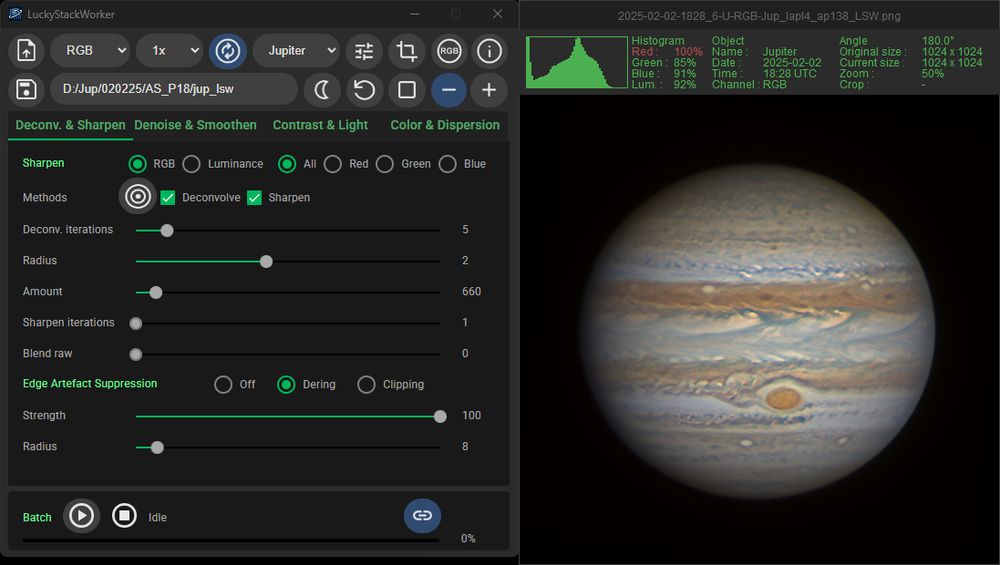Click the blue minus zoom out button
The image size is (1000, 565).
[449, 90]
